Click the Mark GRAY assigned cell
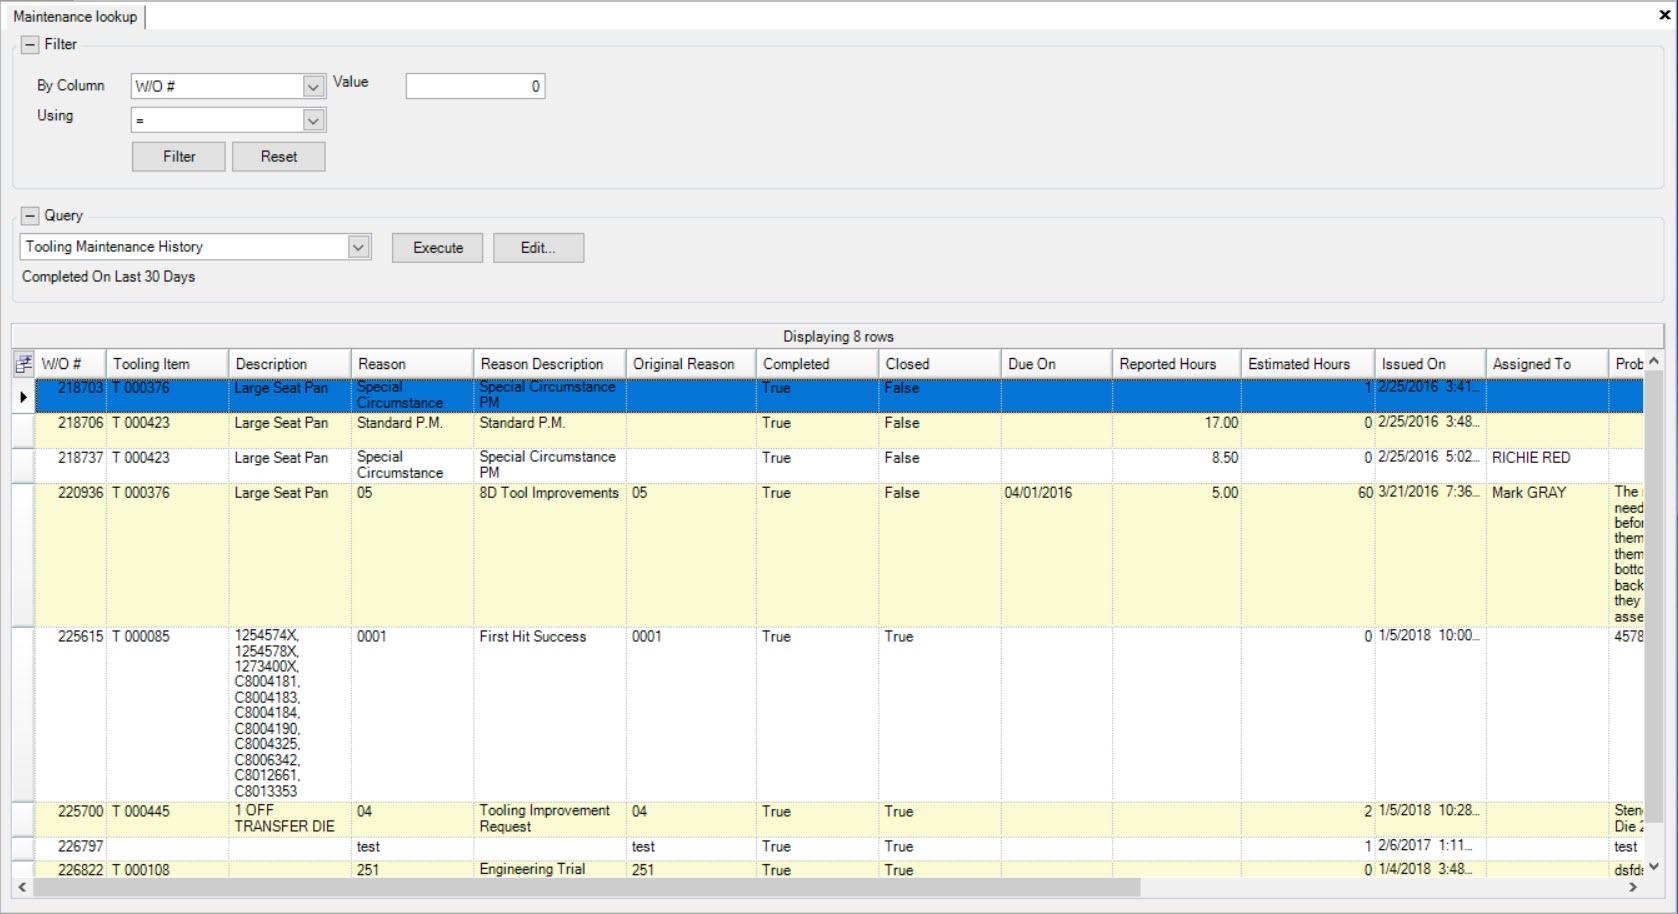This screenshot has height=914, width=1678. pyautogui.click(x=1547, y=555)
